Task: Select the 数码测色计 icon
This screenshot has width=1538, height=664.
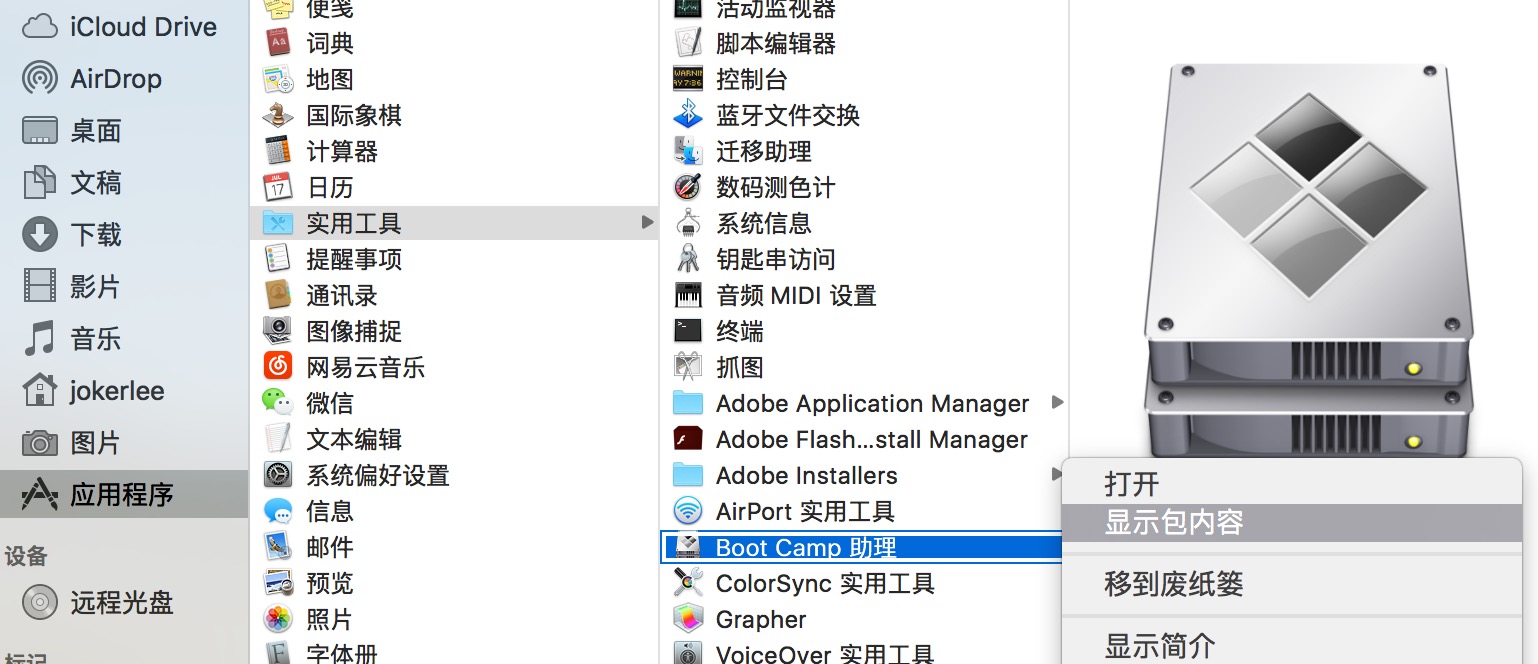Action: click(x=688, y=187)
